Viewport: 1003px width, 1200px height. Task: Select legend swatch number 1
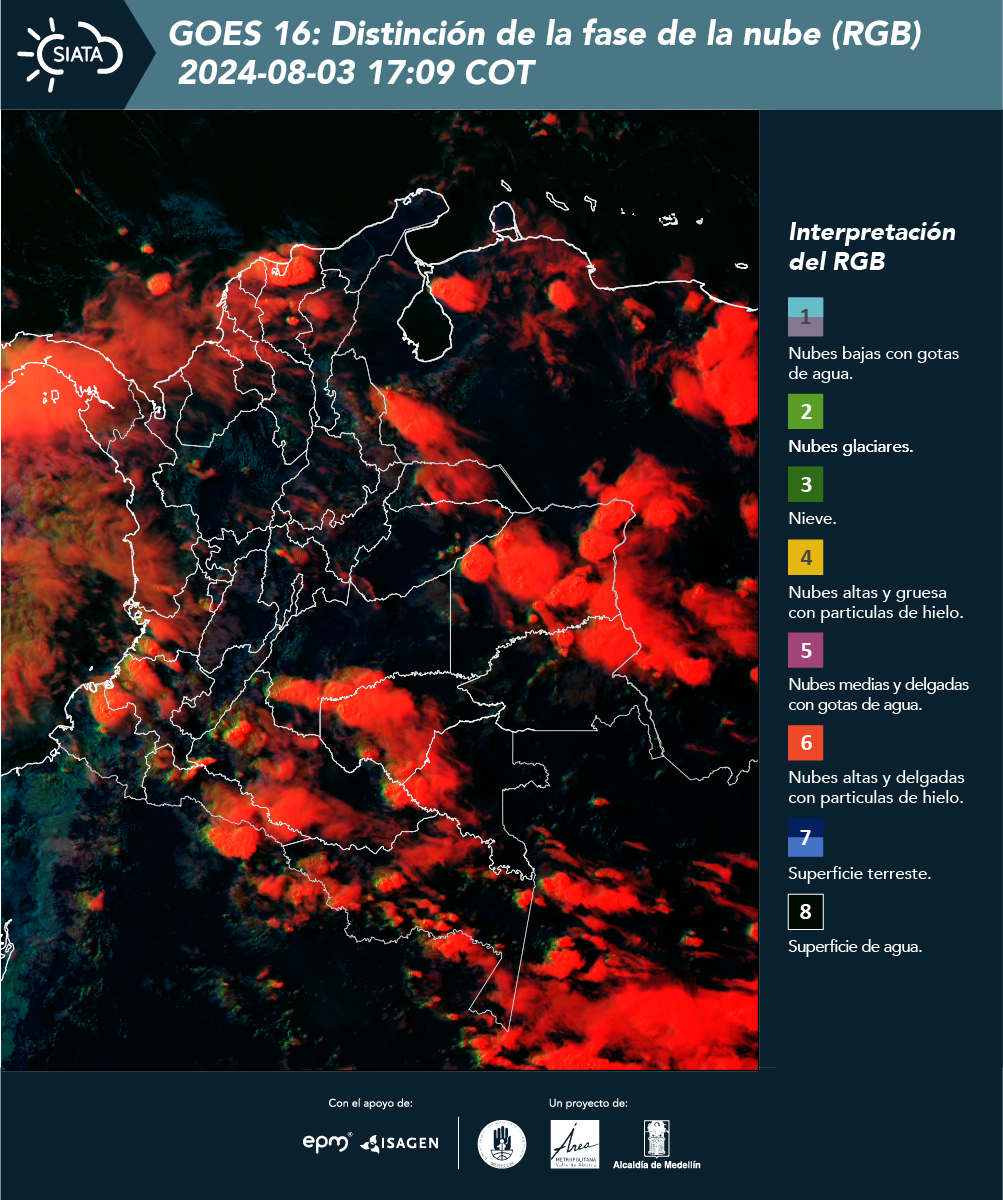[806, 317]
